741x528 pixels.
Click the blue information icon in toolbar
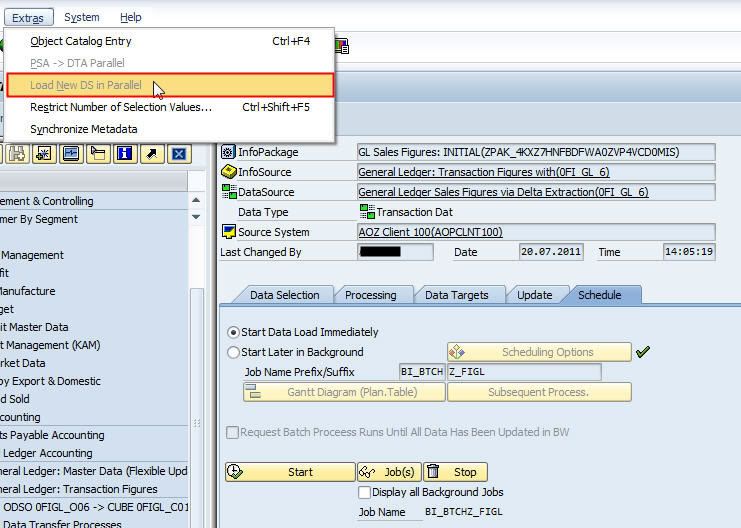[x=125, y=153]
